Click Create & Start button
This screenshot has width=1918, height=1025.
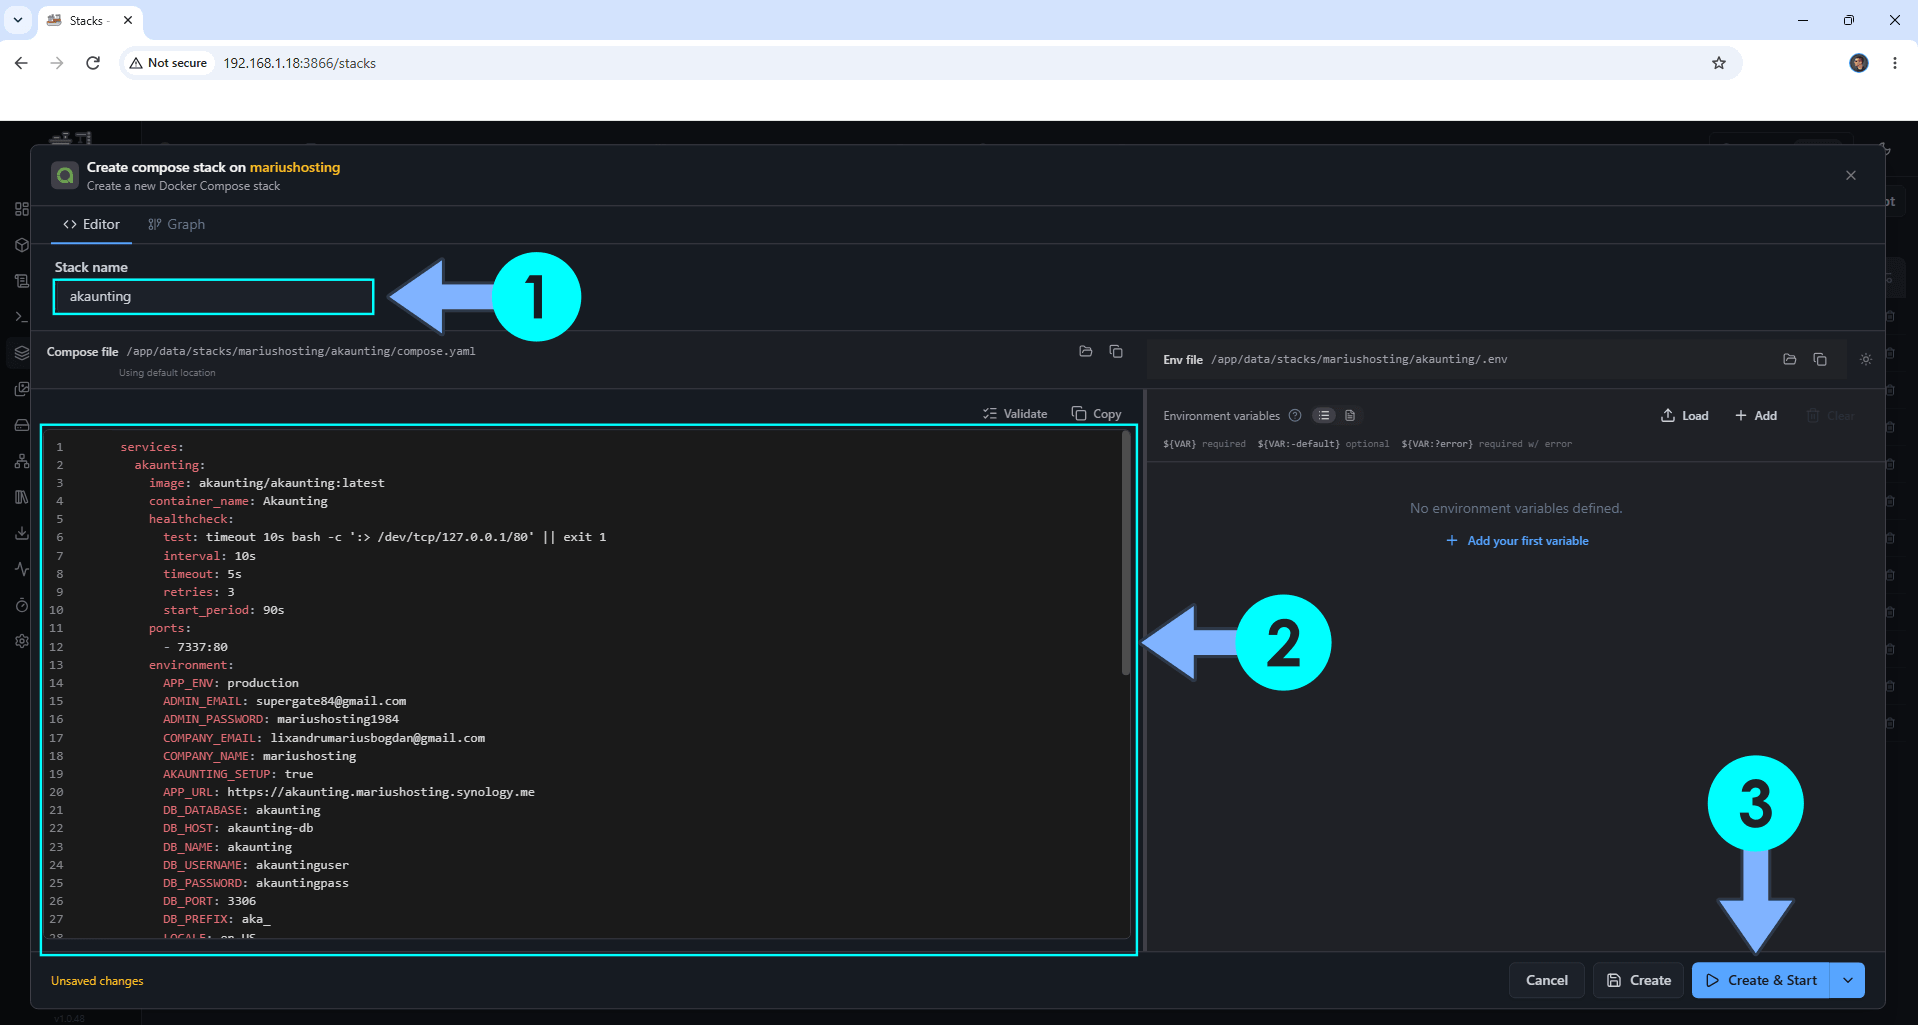[x=1760, y=980]
